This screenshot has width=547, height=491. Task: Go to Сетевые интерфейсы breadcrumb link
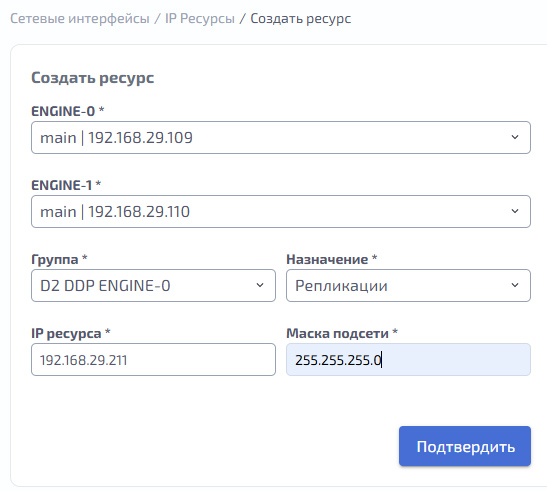coord(80,18)
